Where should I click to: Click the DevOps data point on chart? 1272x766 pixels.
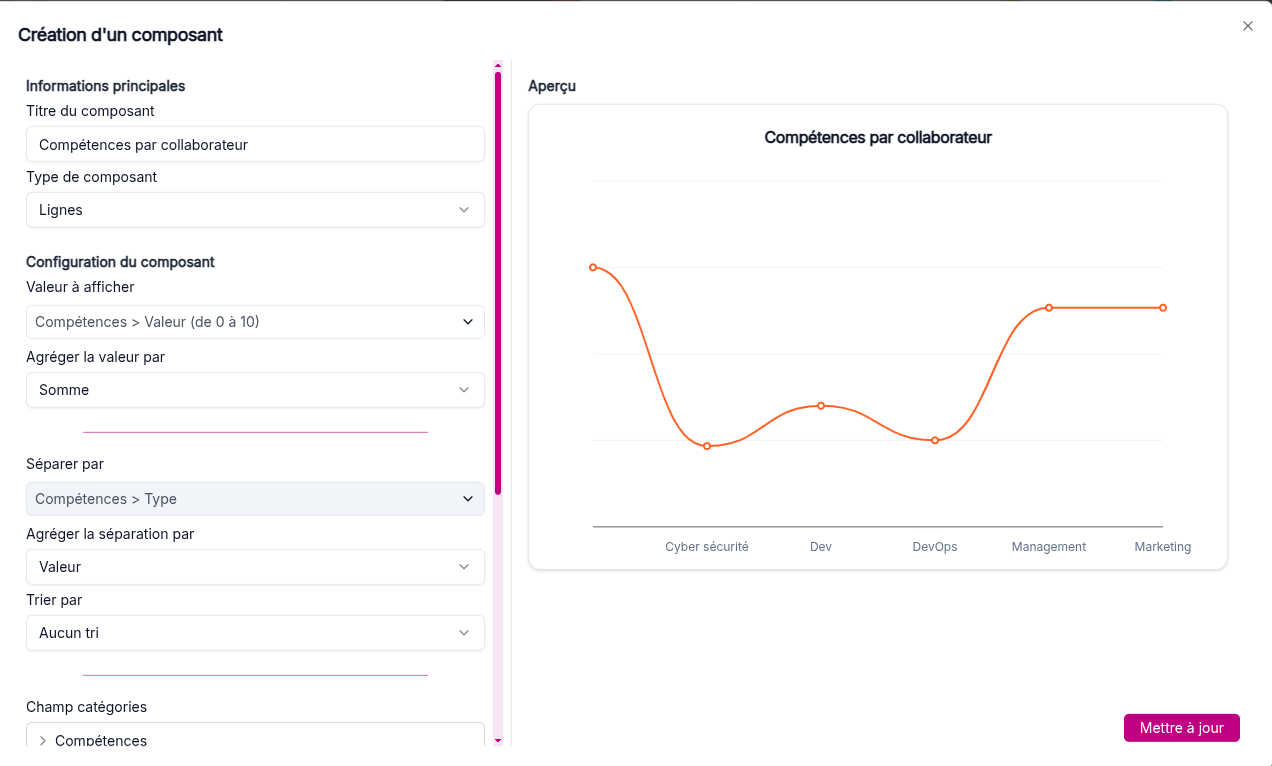(935, 440)
